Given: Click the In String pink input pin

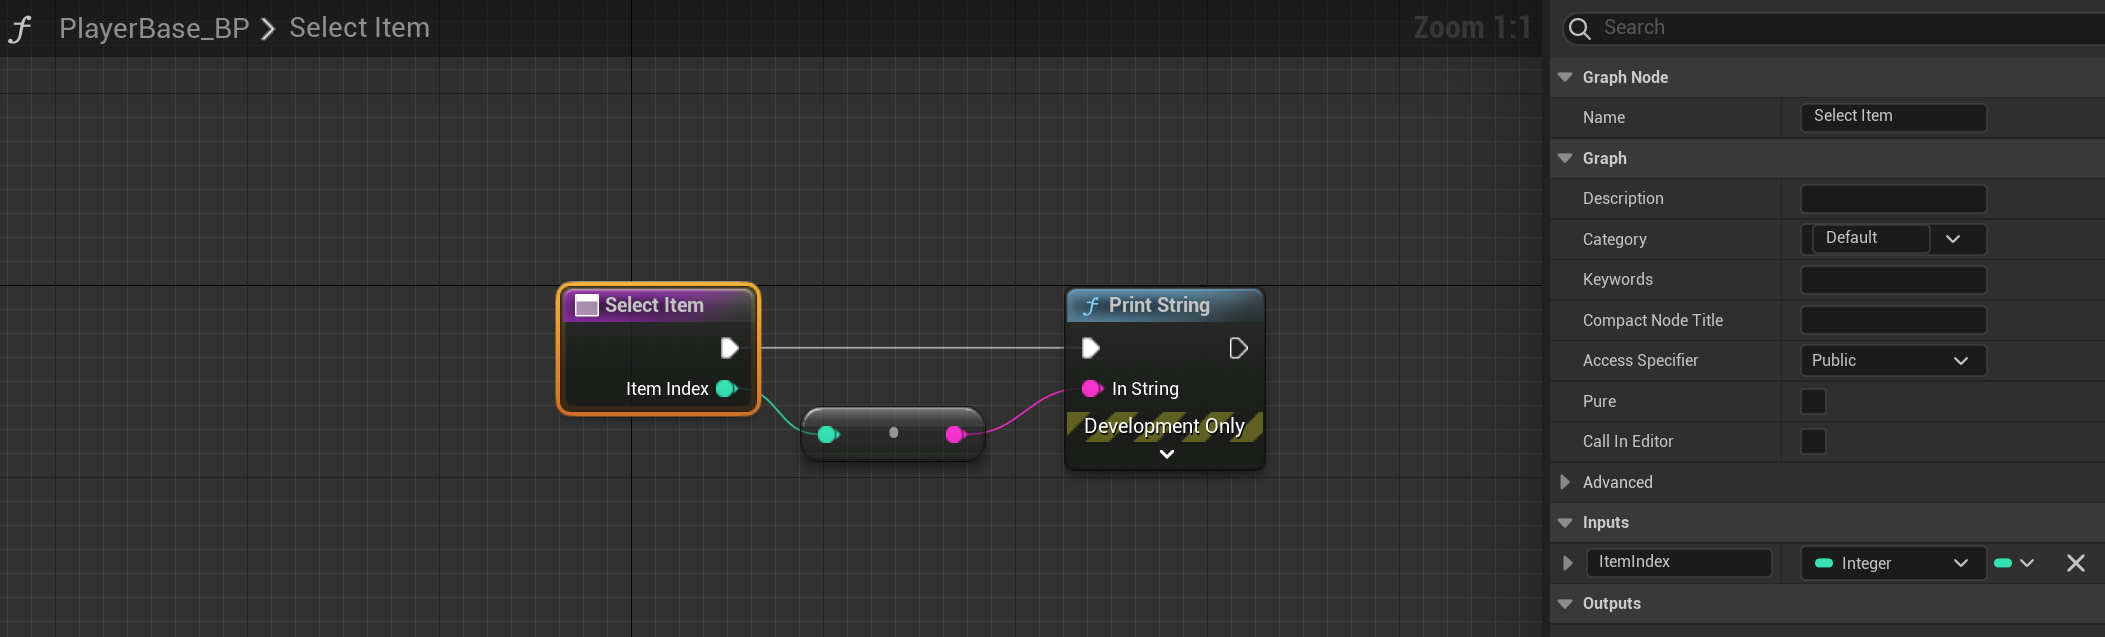Looking at the screenshot, I should pos(1092,389).
